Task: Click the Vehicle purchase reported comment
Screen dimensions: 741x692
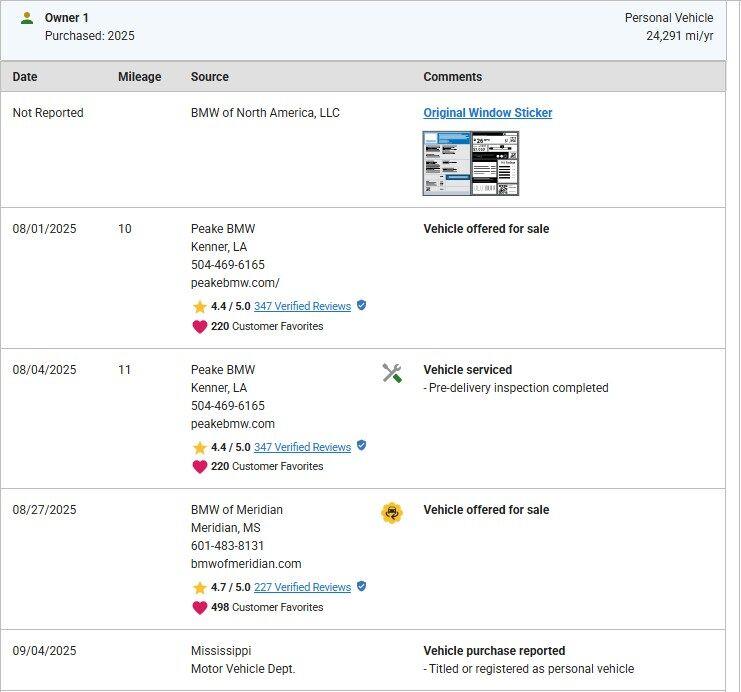Action: [494, 650]
